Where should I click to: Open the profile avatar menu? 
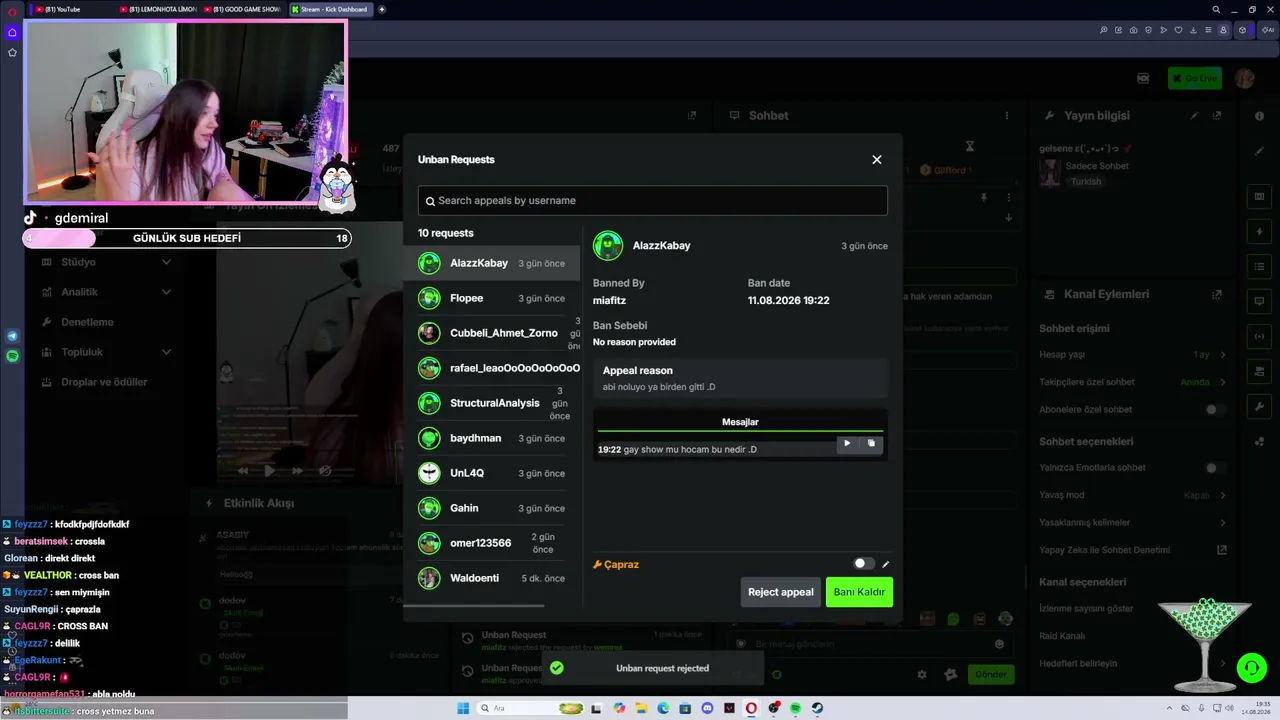point(1245,78)
